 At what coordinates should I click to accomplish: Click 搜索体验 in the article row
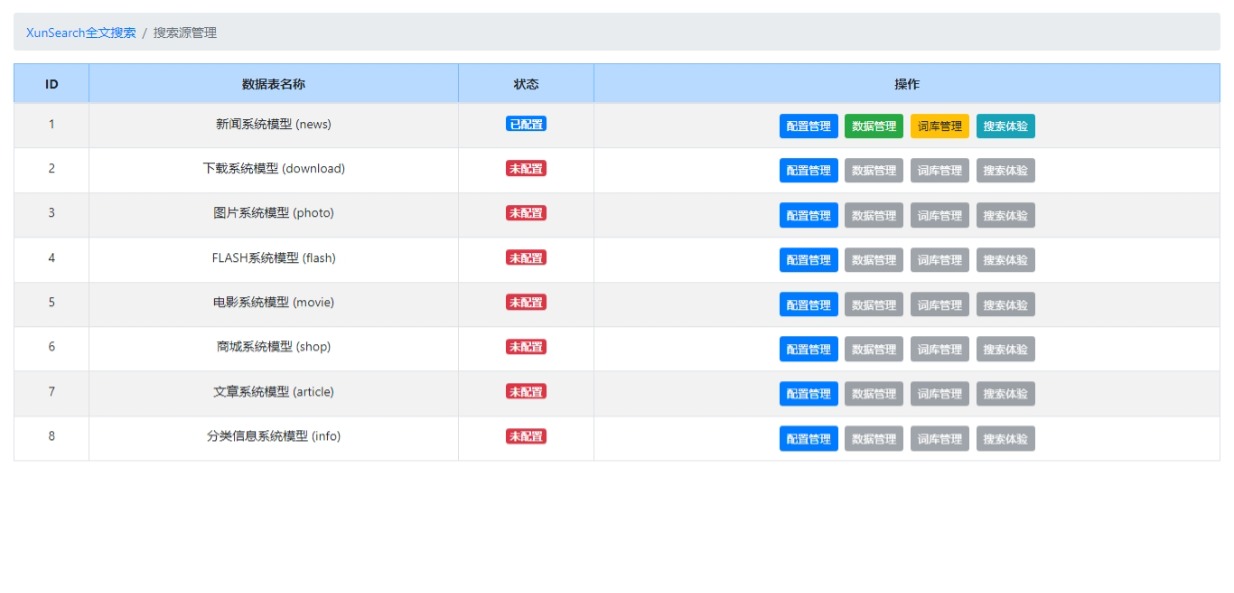[1006, 393]
